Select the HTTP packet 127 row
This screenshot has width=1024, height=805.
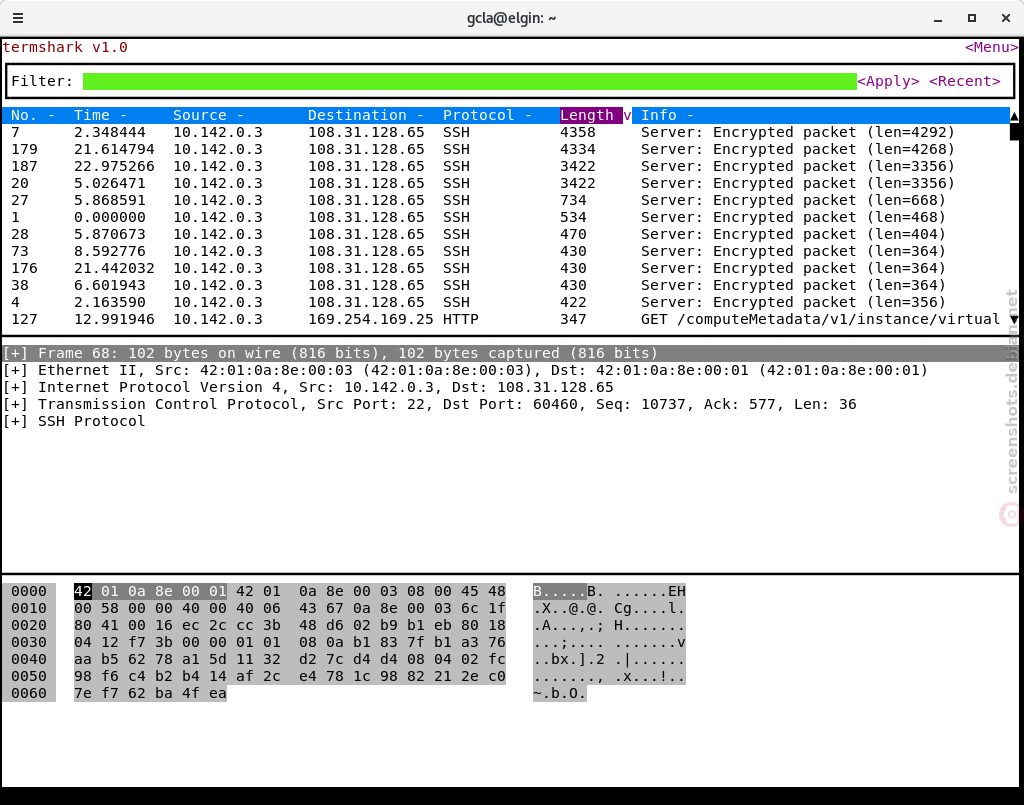(x=506, y=319)
